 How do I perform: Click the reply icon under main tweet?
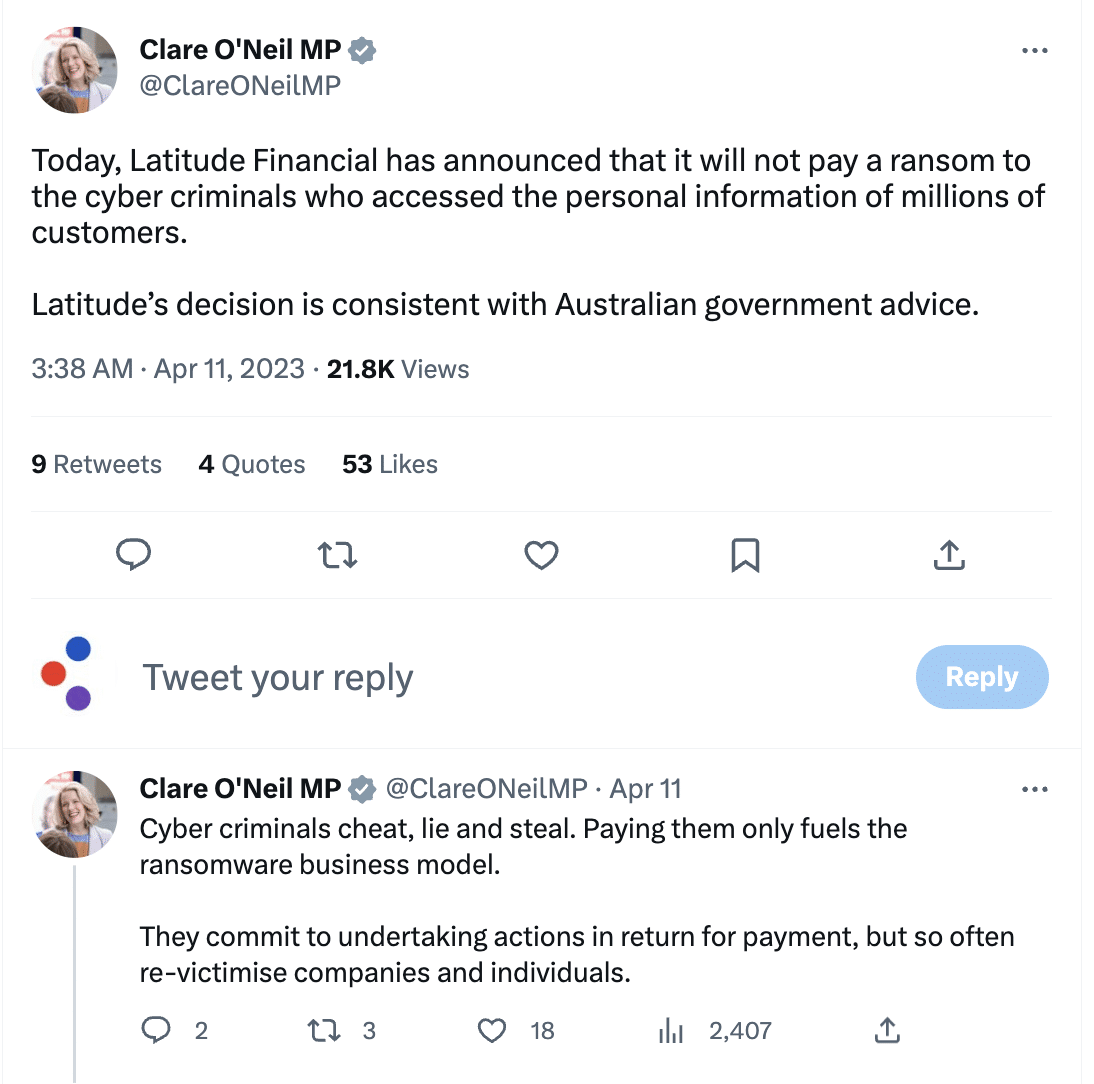(133, 554)
